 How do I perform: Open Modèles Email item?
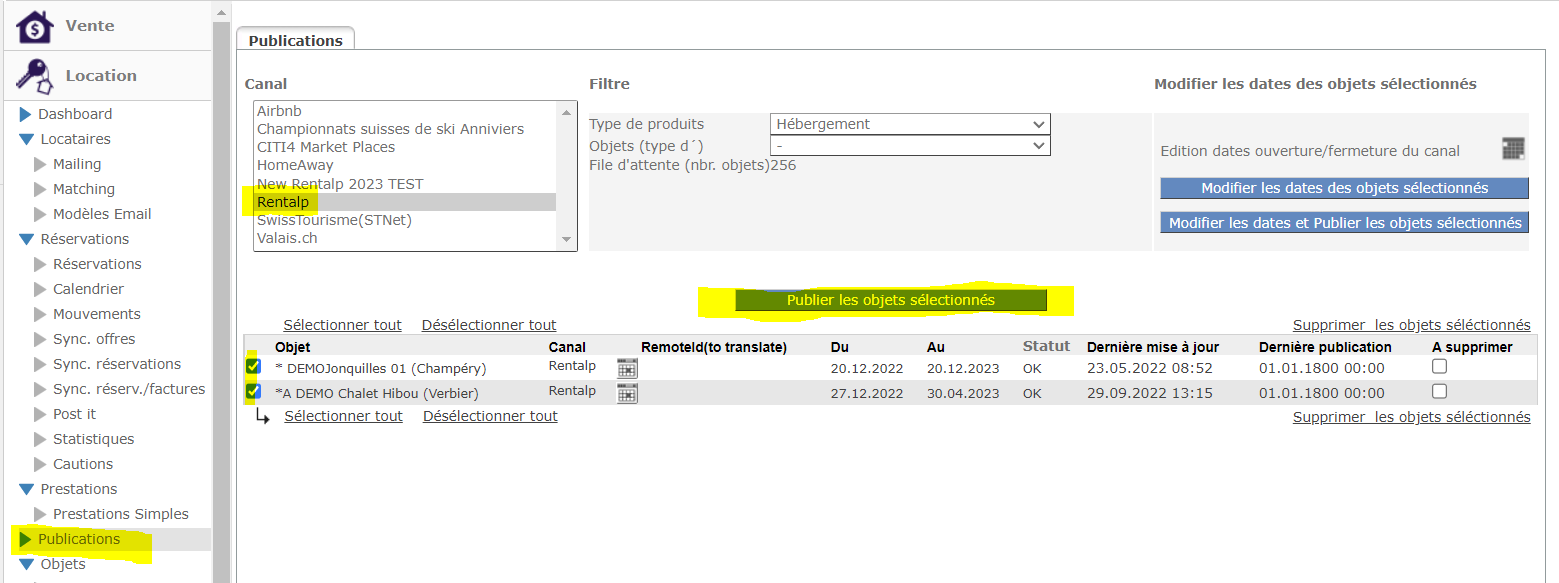click(102, 214)
